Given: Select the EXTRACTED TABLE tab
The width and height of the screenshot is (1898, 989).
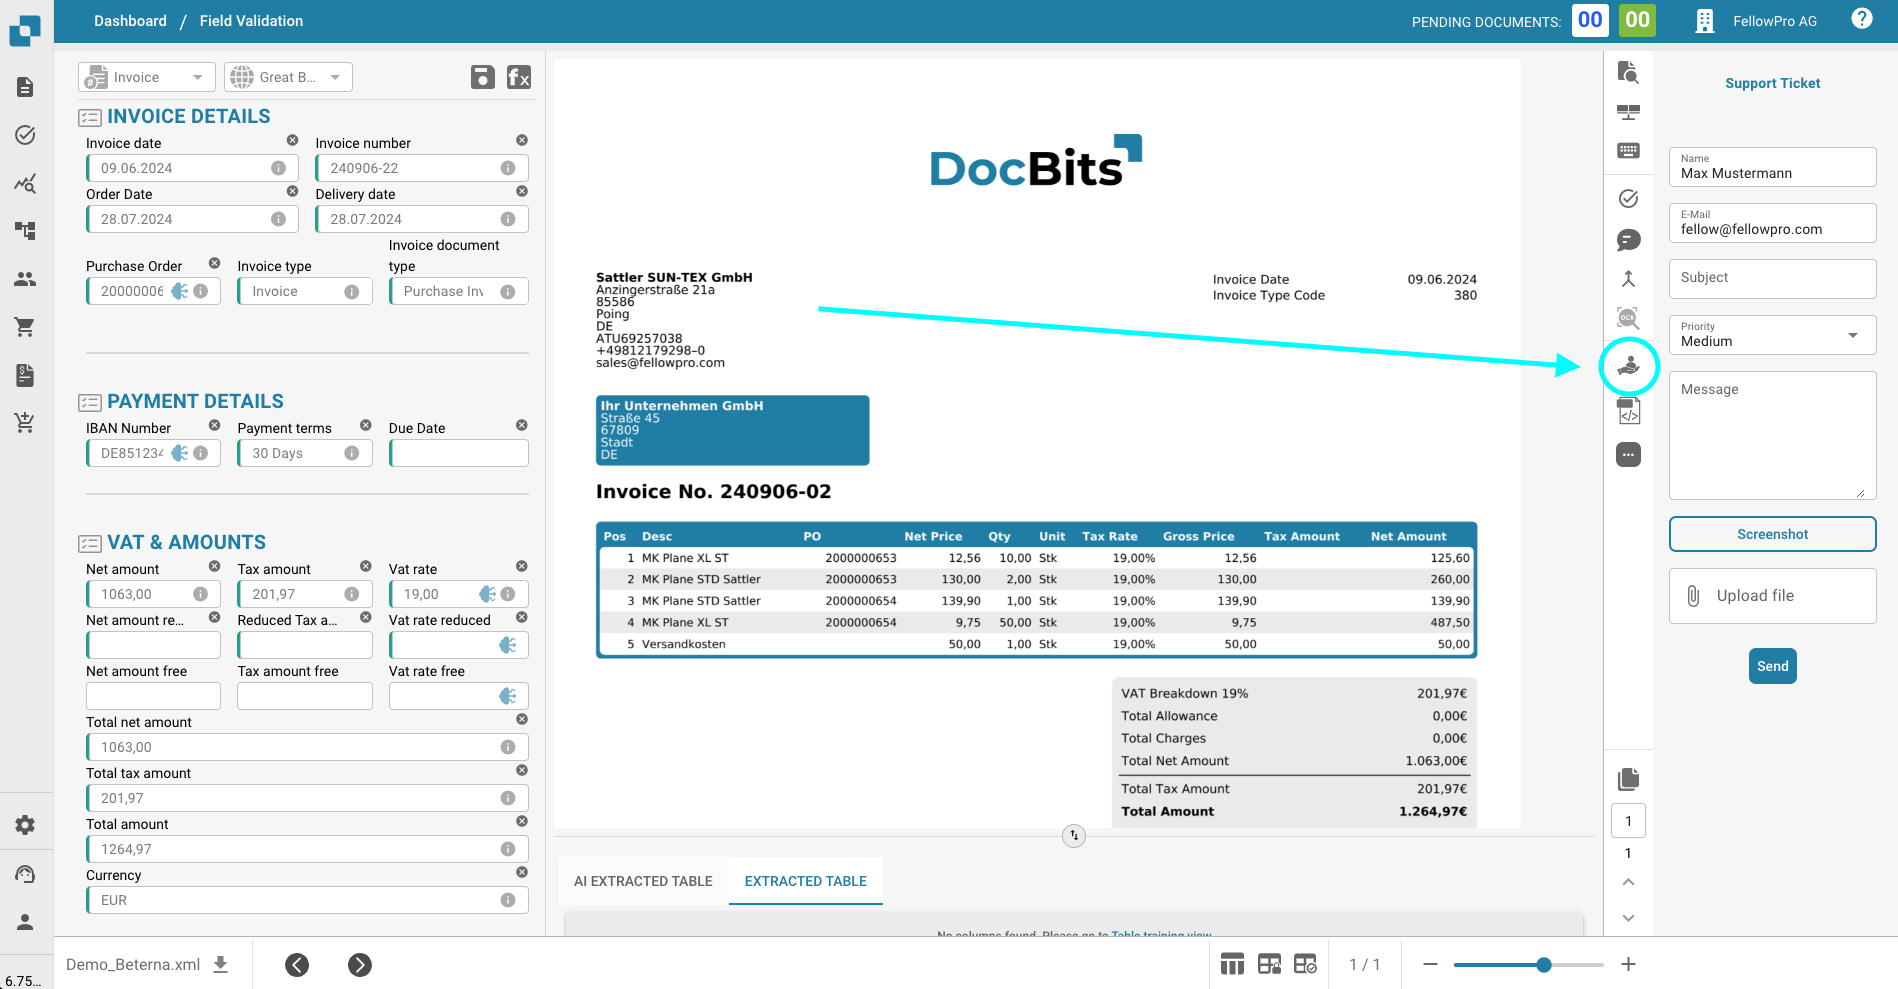Looking at the screenshot, I should pyautogui.click(x=805, y=881).
